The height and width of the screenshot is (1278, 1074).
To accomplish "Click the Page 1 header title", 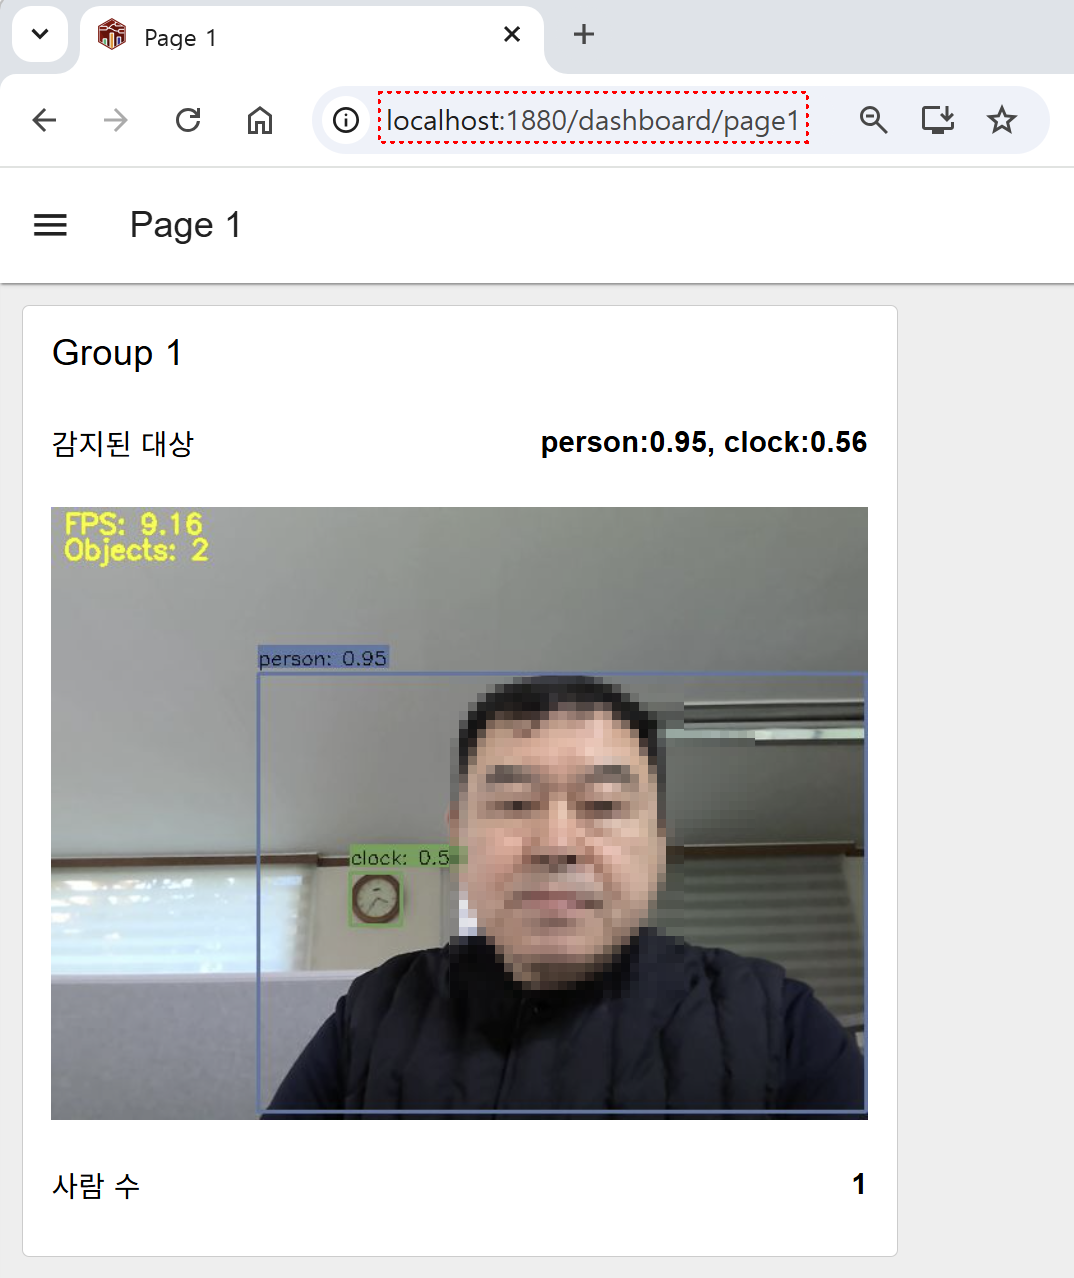I will 185,225.
